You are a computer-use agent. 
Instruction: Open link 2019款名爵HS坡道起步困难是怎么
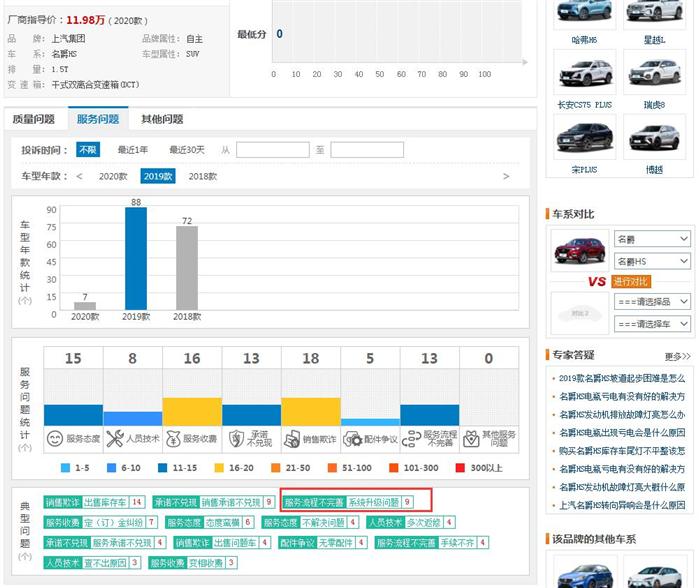click(x=621, y=379)
